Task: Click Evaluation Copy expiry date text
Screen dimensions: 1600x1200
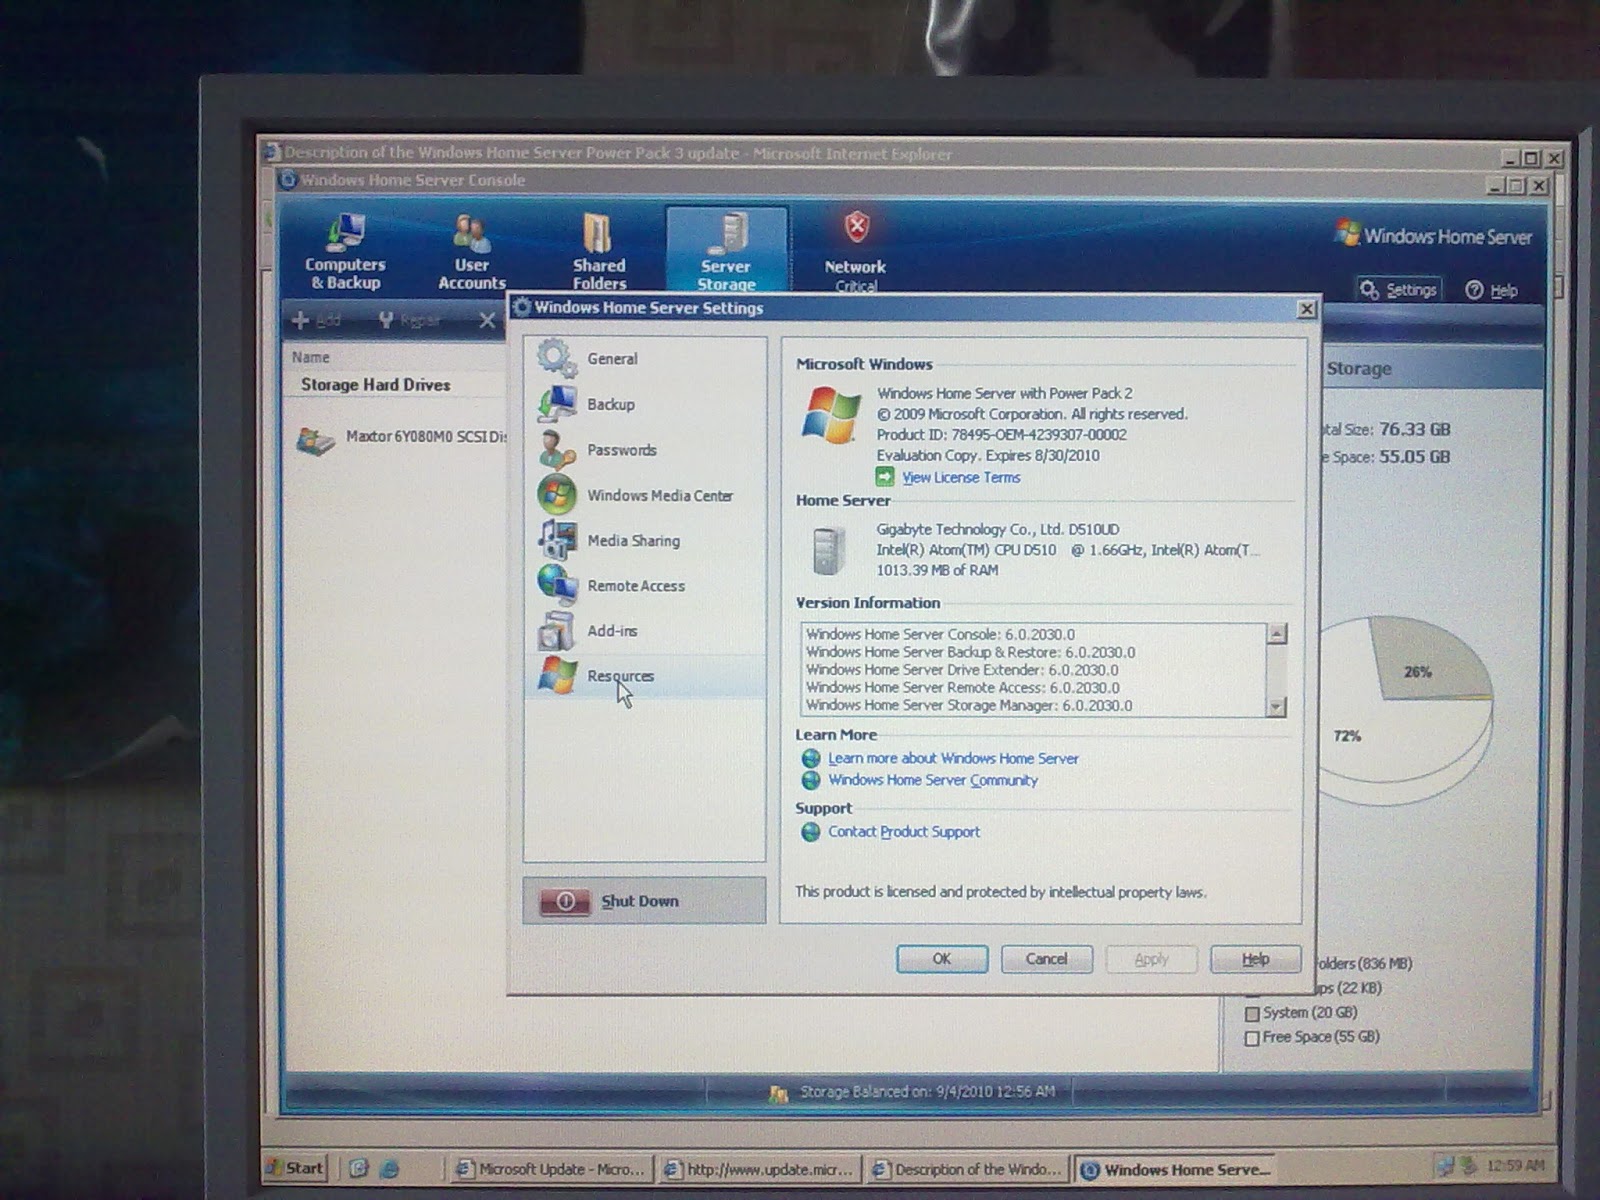Action: click(x=988, y=456)
